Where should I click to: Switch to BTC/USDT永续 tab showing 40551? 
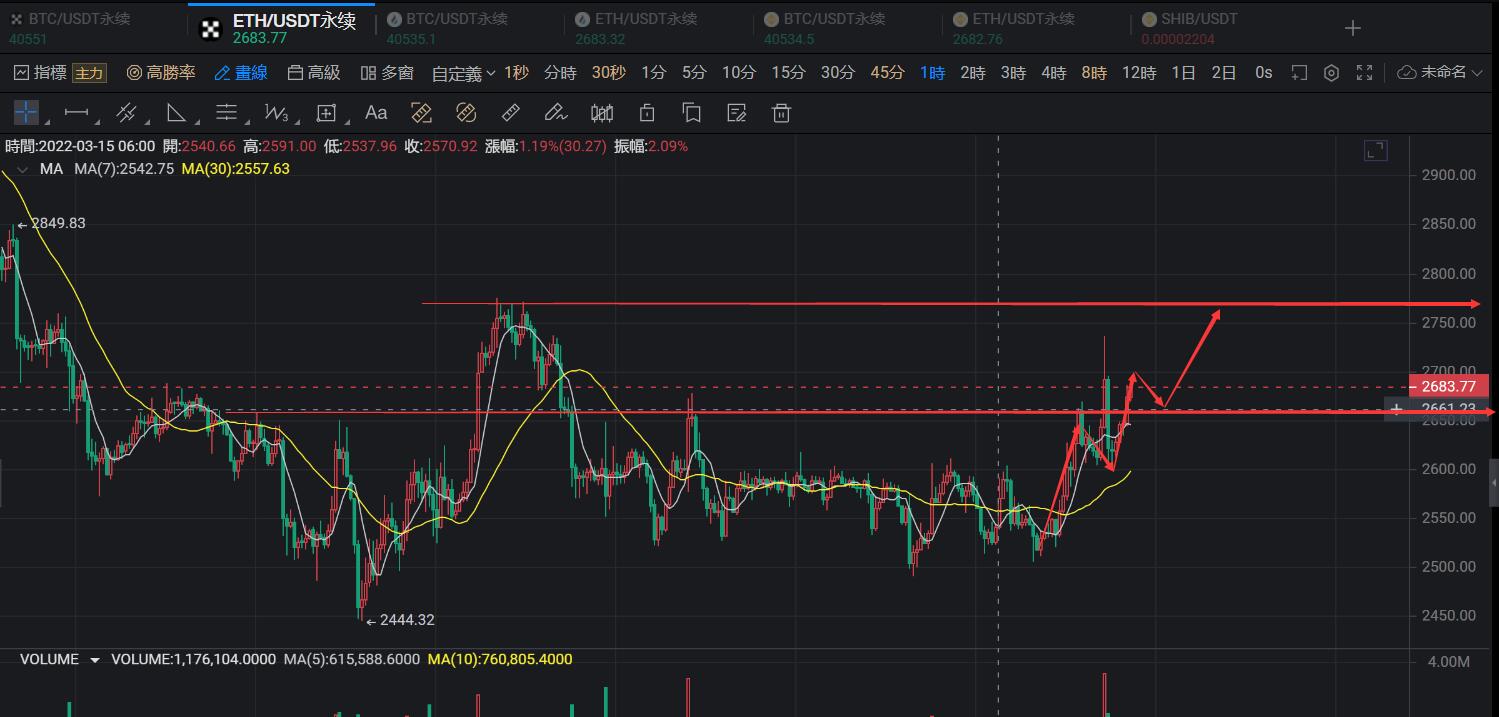93,28
